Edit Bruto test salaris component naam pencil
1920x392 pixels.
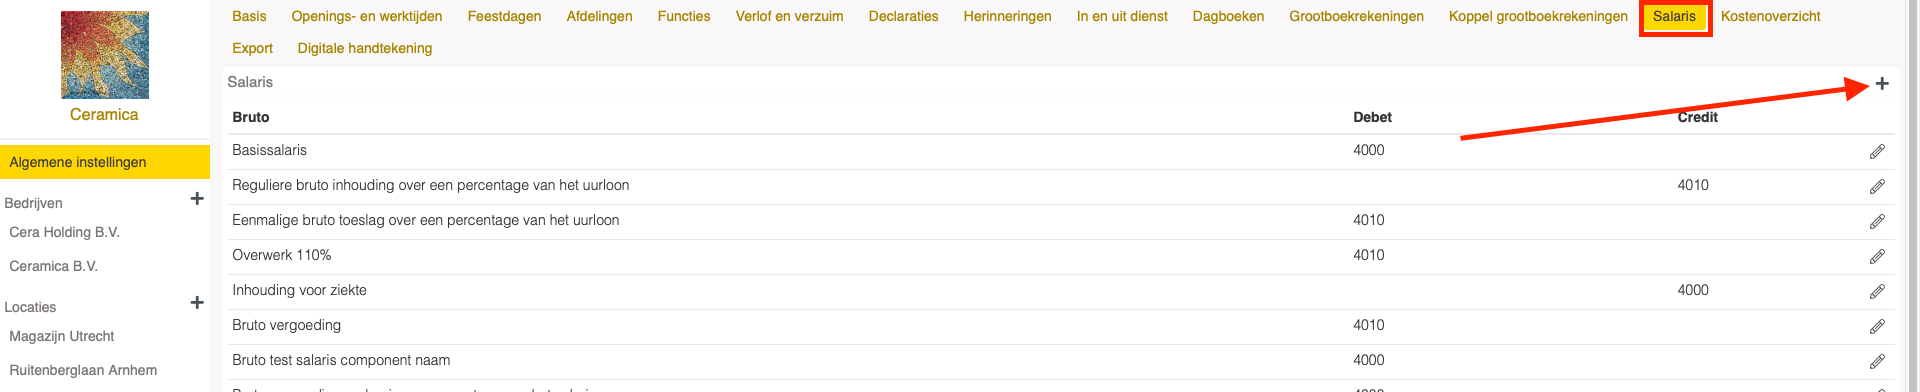click(x=1877, y=362)
